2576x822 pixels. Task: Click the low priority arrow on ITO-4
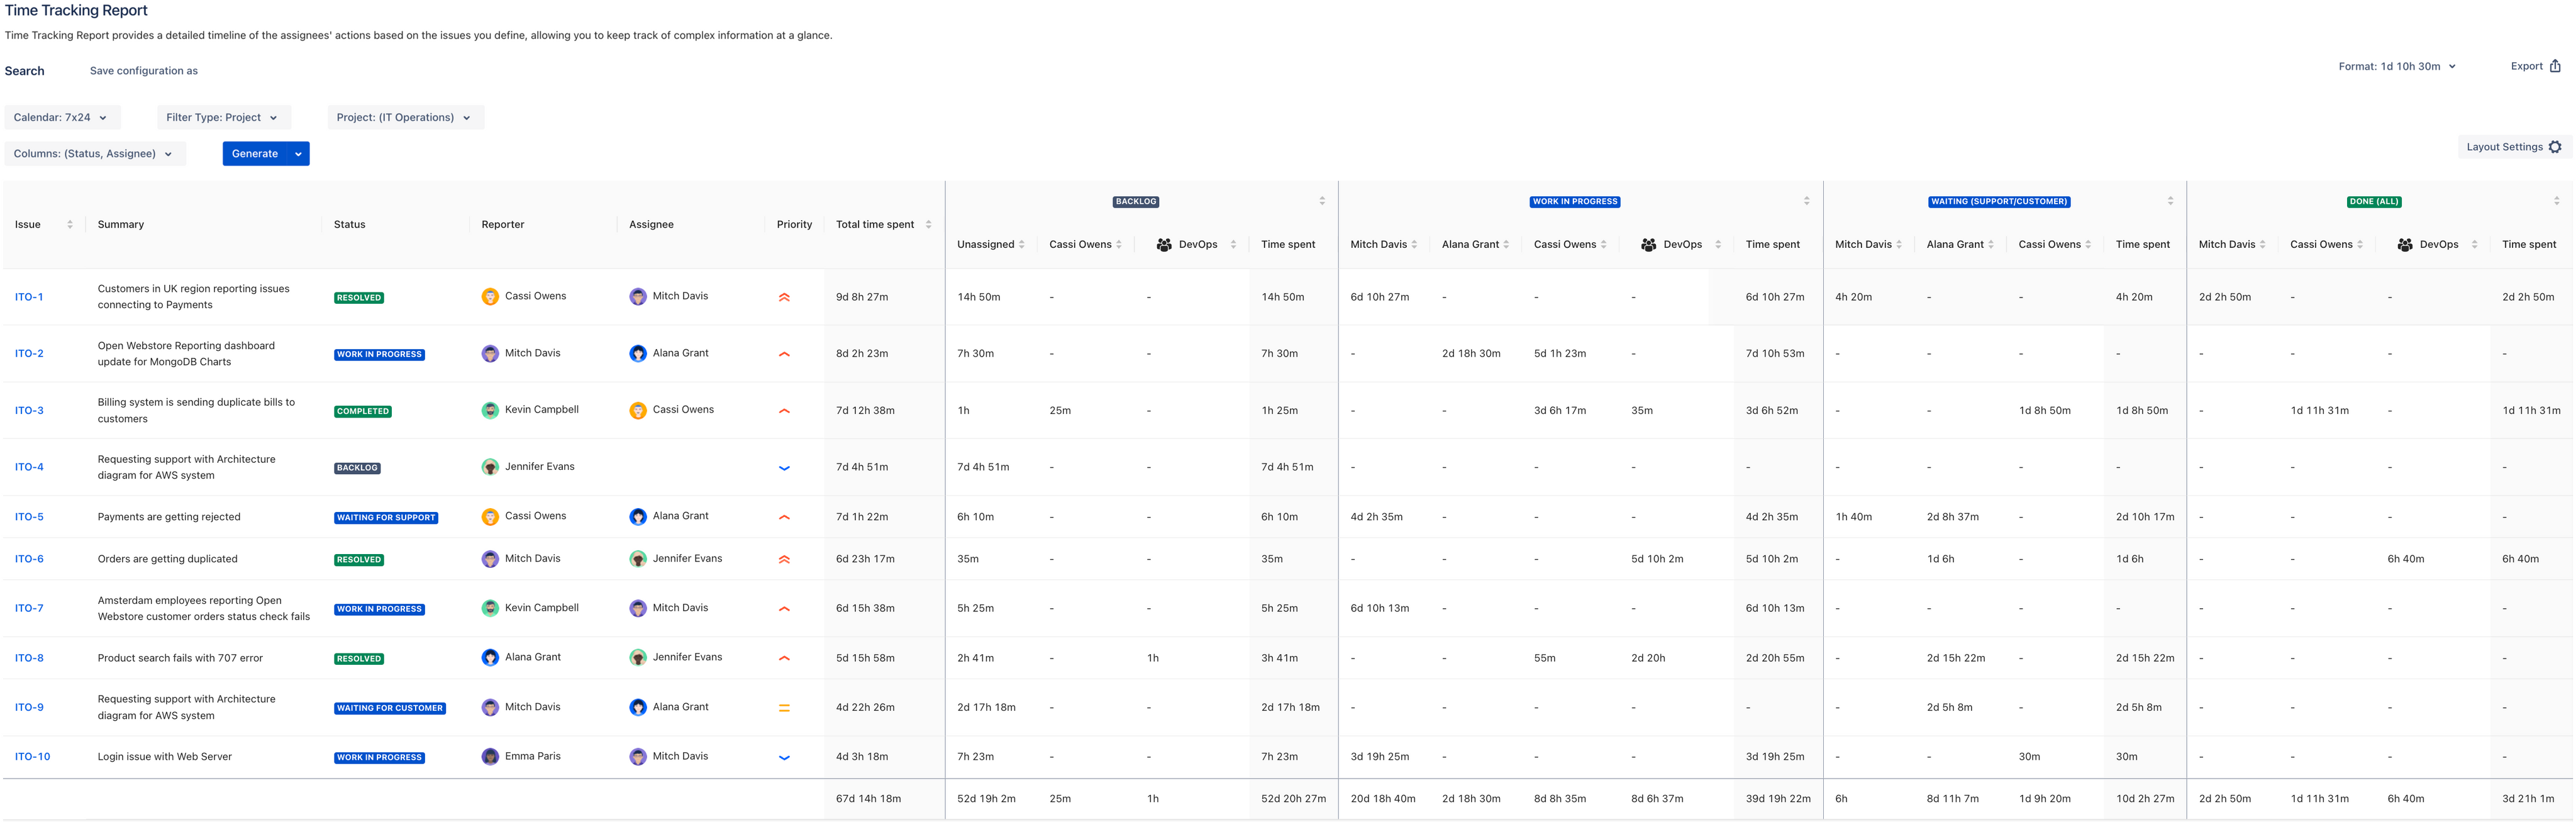click(x=784, y=467)
